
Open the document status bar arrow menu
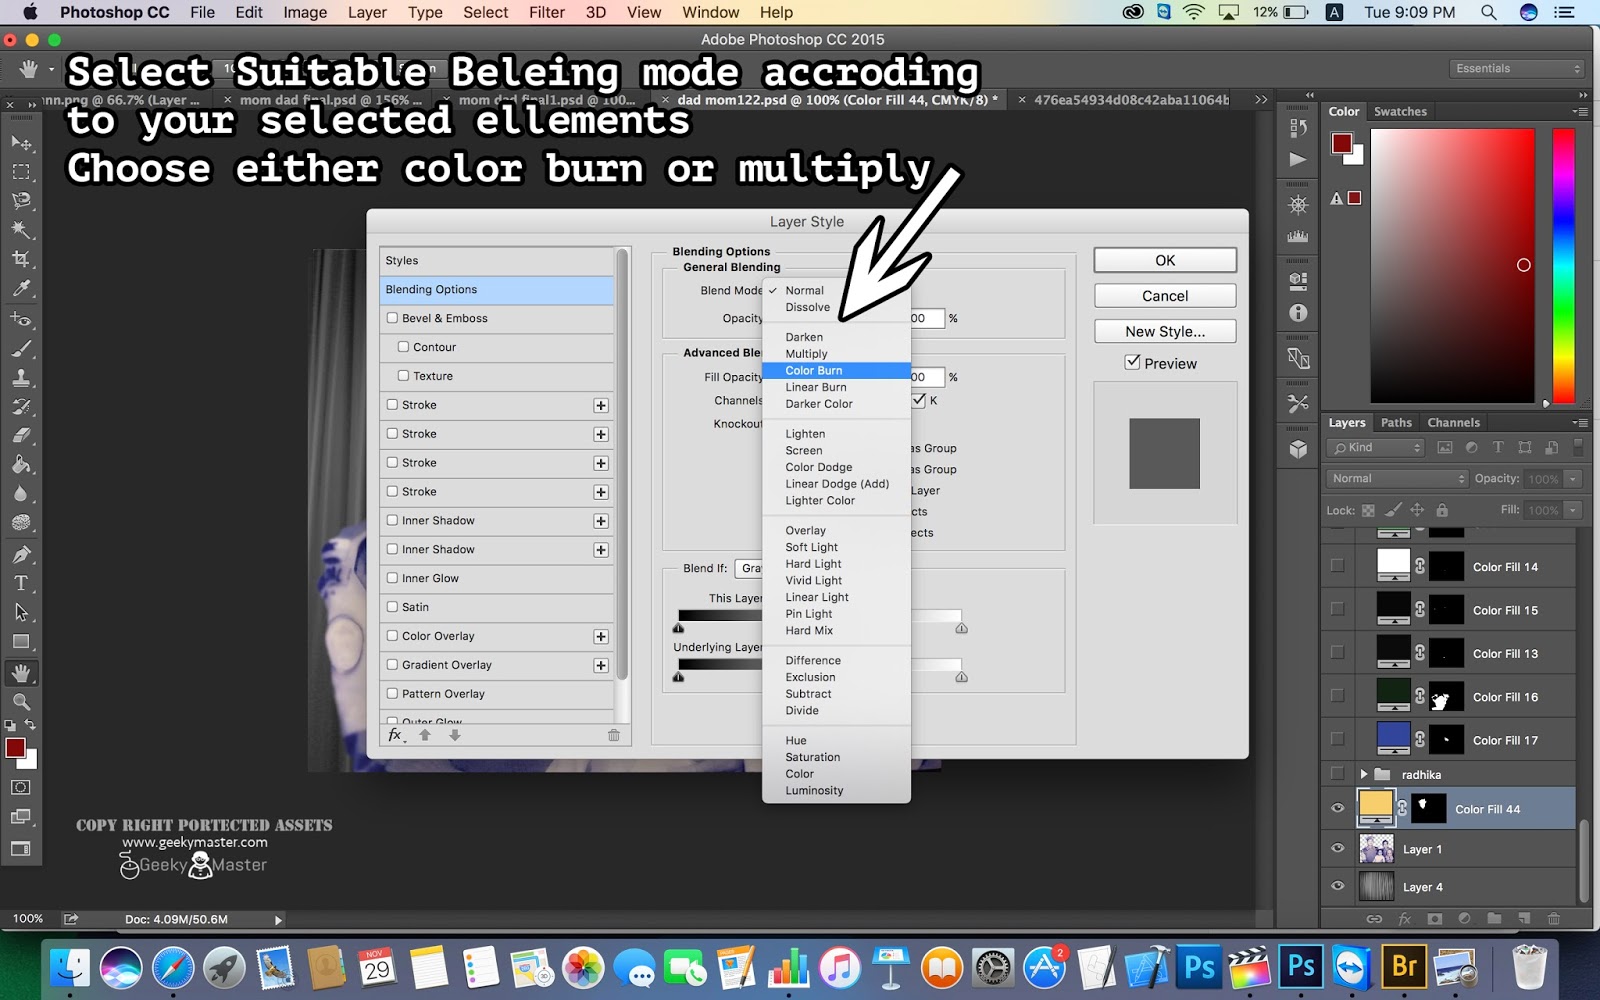click(x=278, y=920)
